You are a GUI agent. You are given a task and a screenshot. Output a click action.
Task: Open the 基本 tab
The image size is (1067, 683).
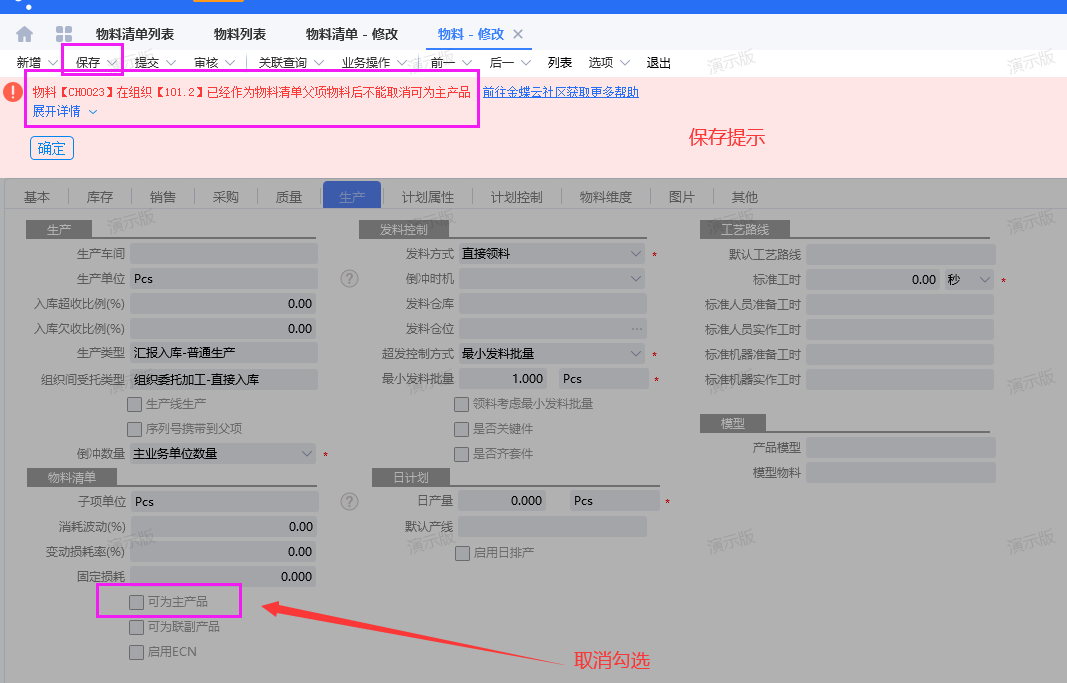coord(37,197)
